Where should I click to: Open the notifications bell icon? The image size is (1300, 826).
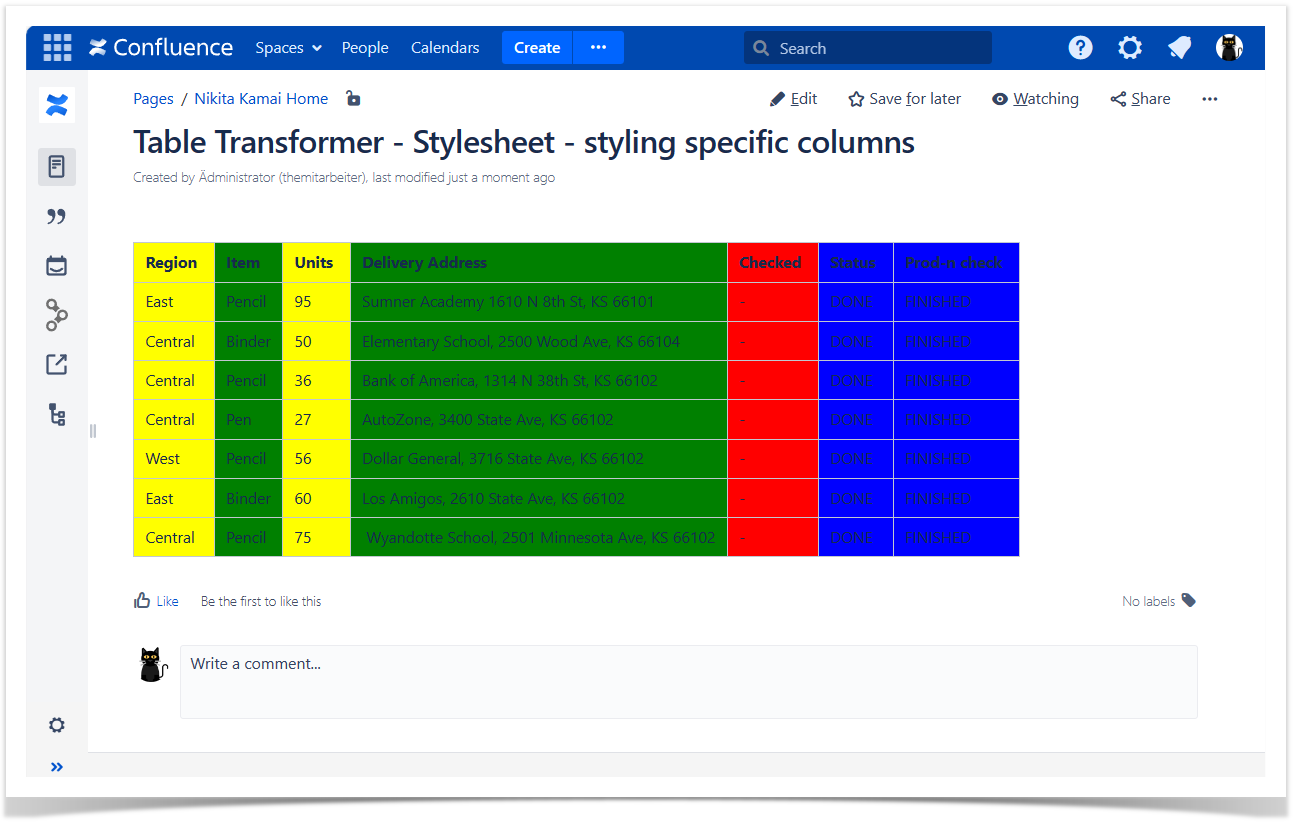point(1180,48)
